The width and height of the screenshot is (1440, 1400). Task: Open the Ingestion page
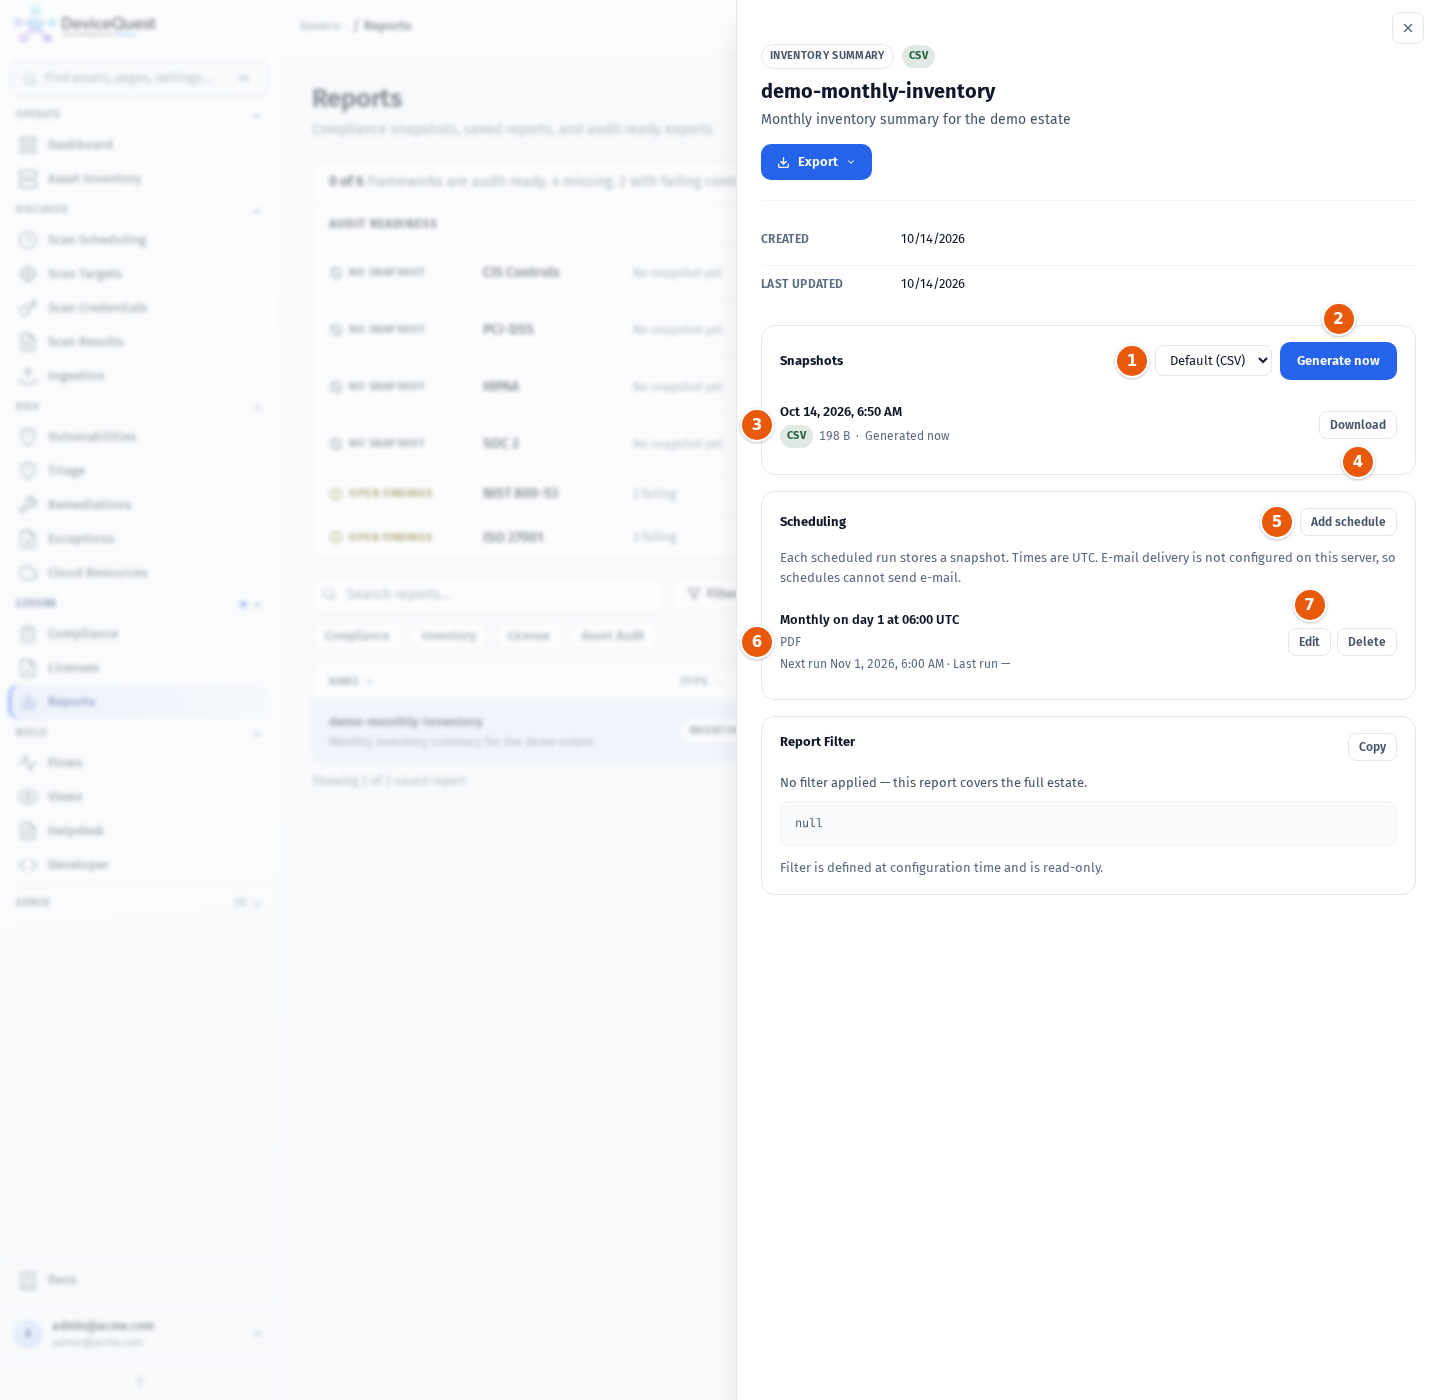point(138,376)
